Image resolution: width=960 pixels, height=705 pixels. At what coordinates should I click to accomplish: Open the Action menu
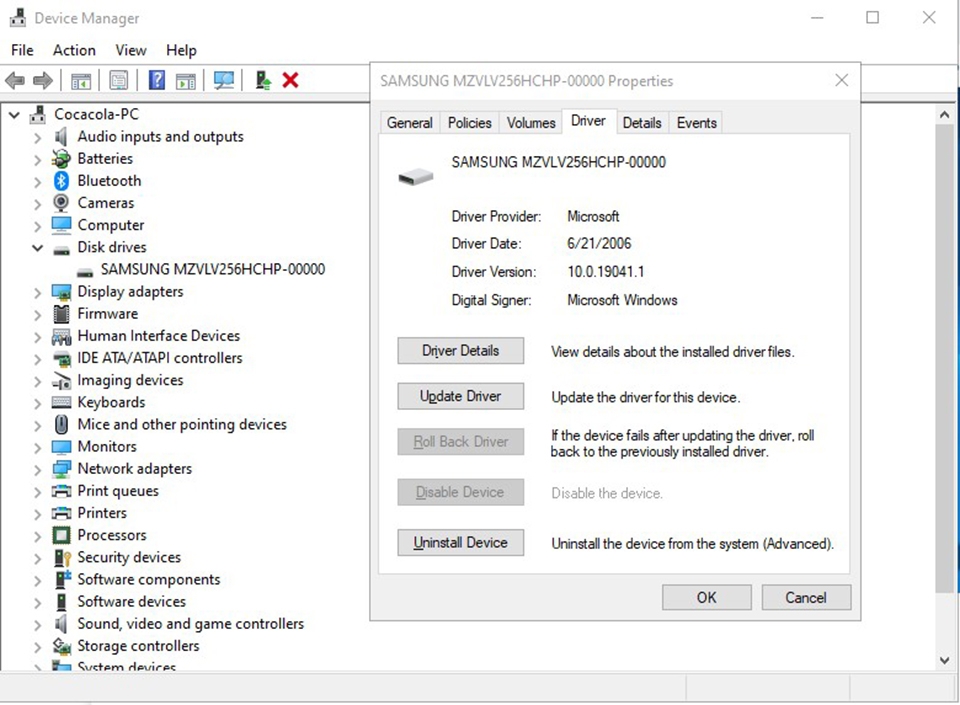point(74,50)
